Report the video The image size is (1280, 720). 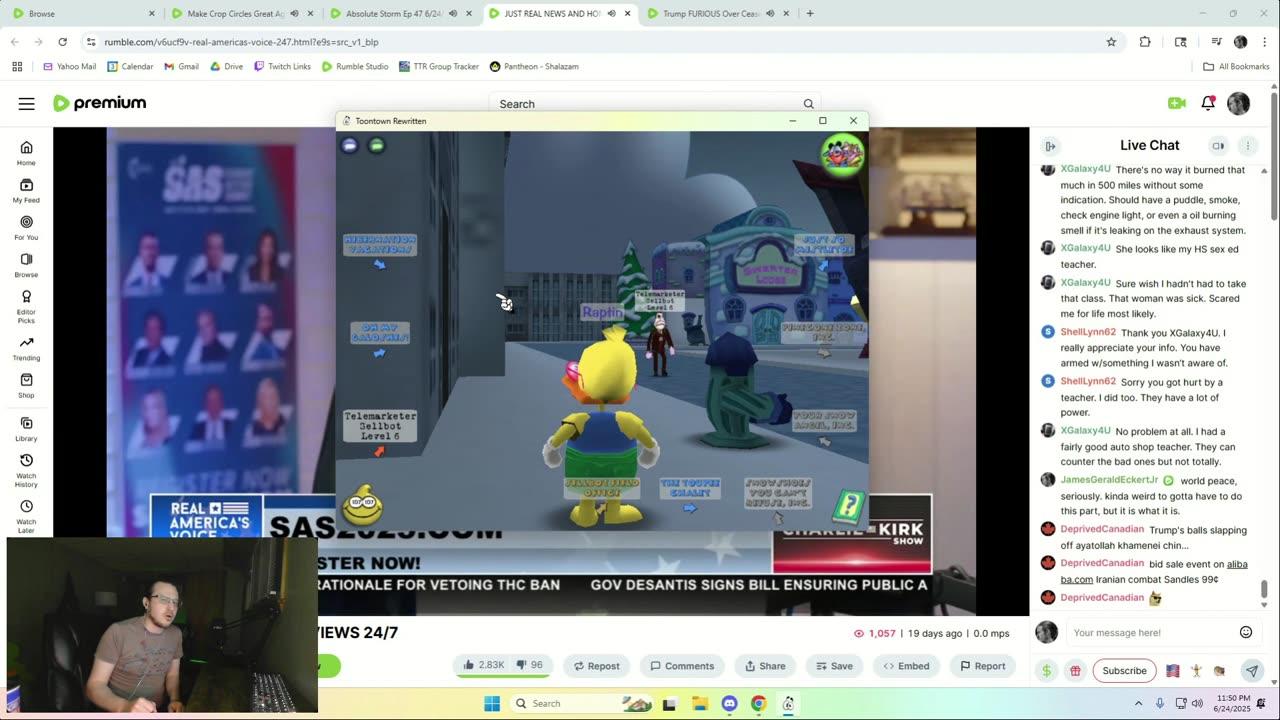(982, 666)
